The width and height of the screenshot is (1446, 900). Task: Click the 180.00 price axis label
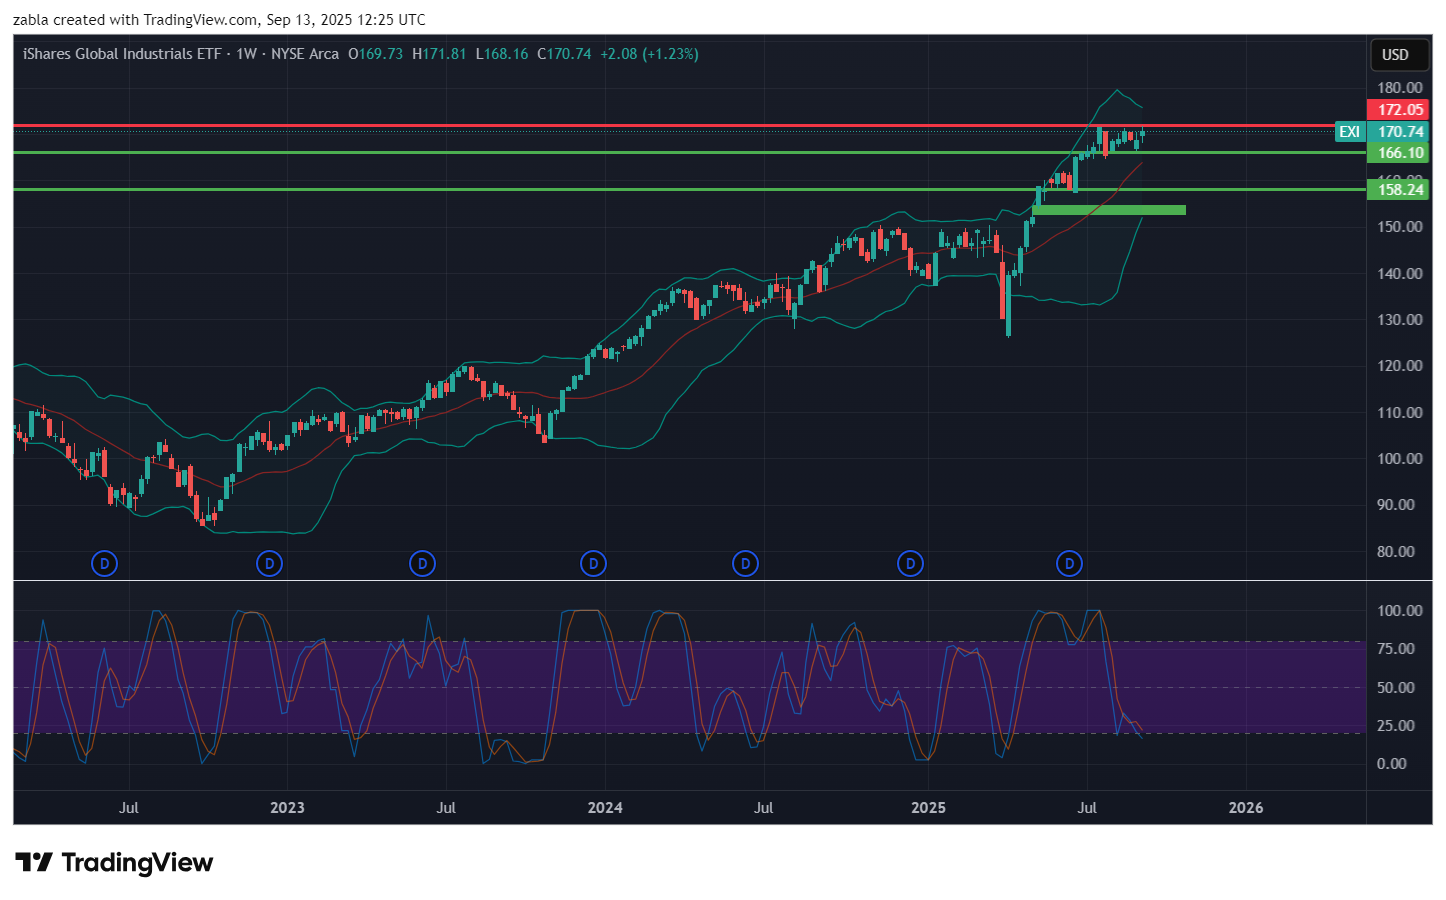click(x=1399, y=88)
